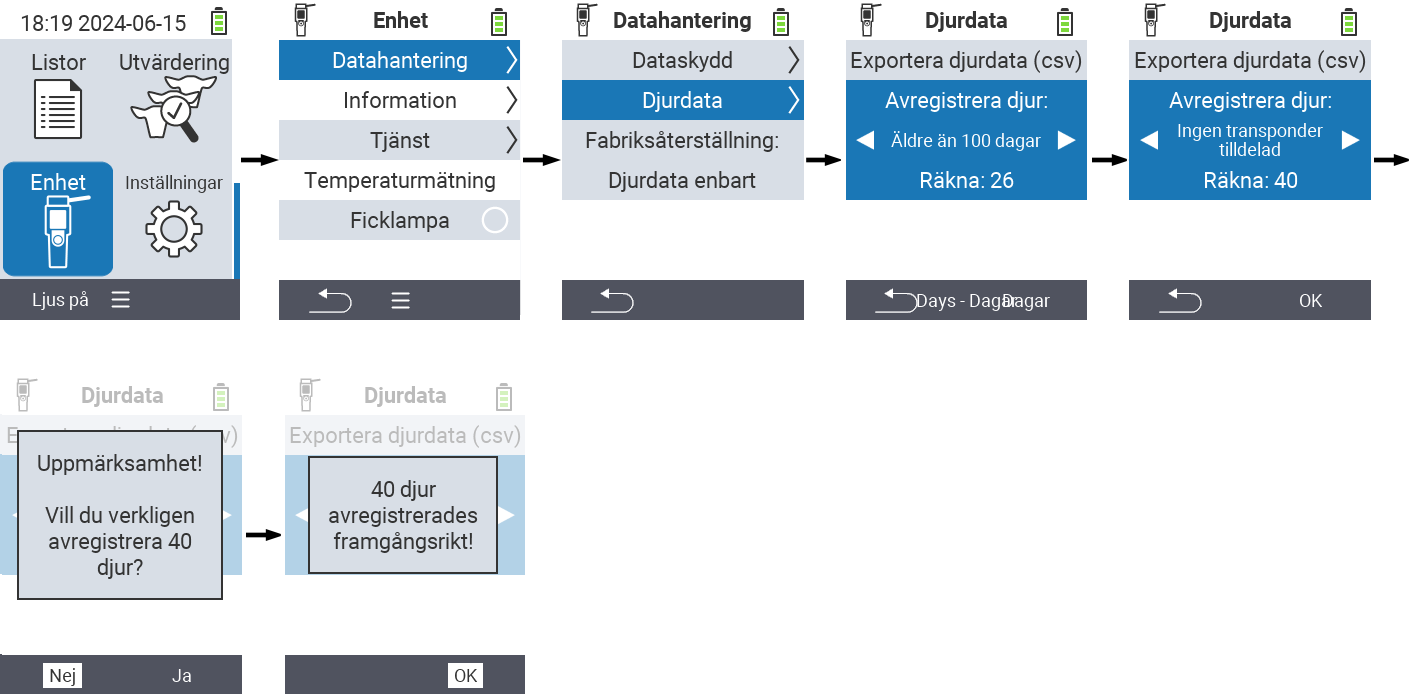This screenshot has width=1412, height=697.
Task: Expand the Datahantering menu entry
Action: pyautogui.click(x=399, y=60)
